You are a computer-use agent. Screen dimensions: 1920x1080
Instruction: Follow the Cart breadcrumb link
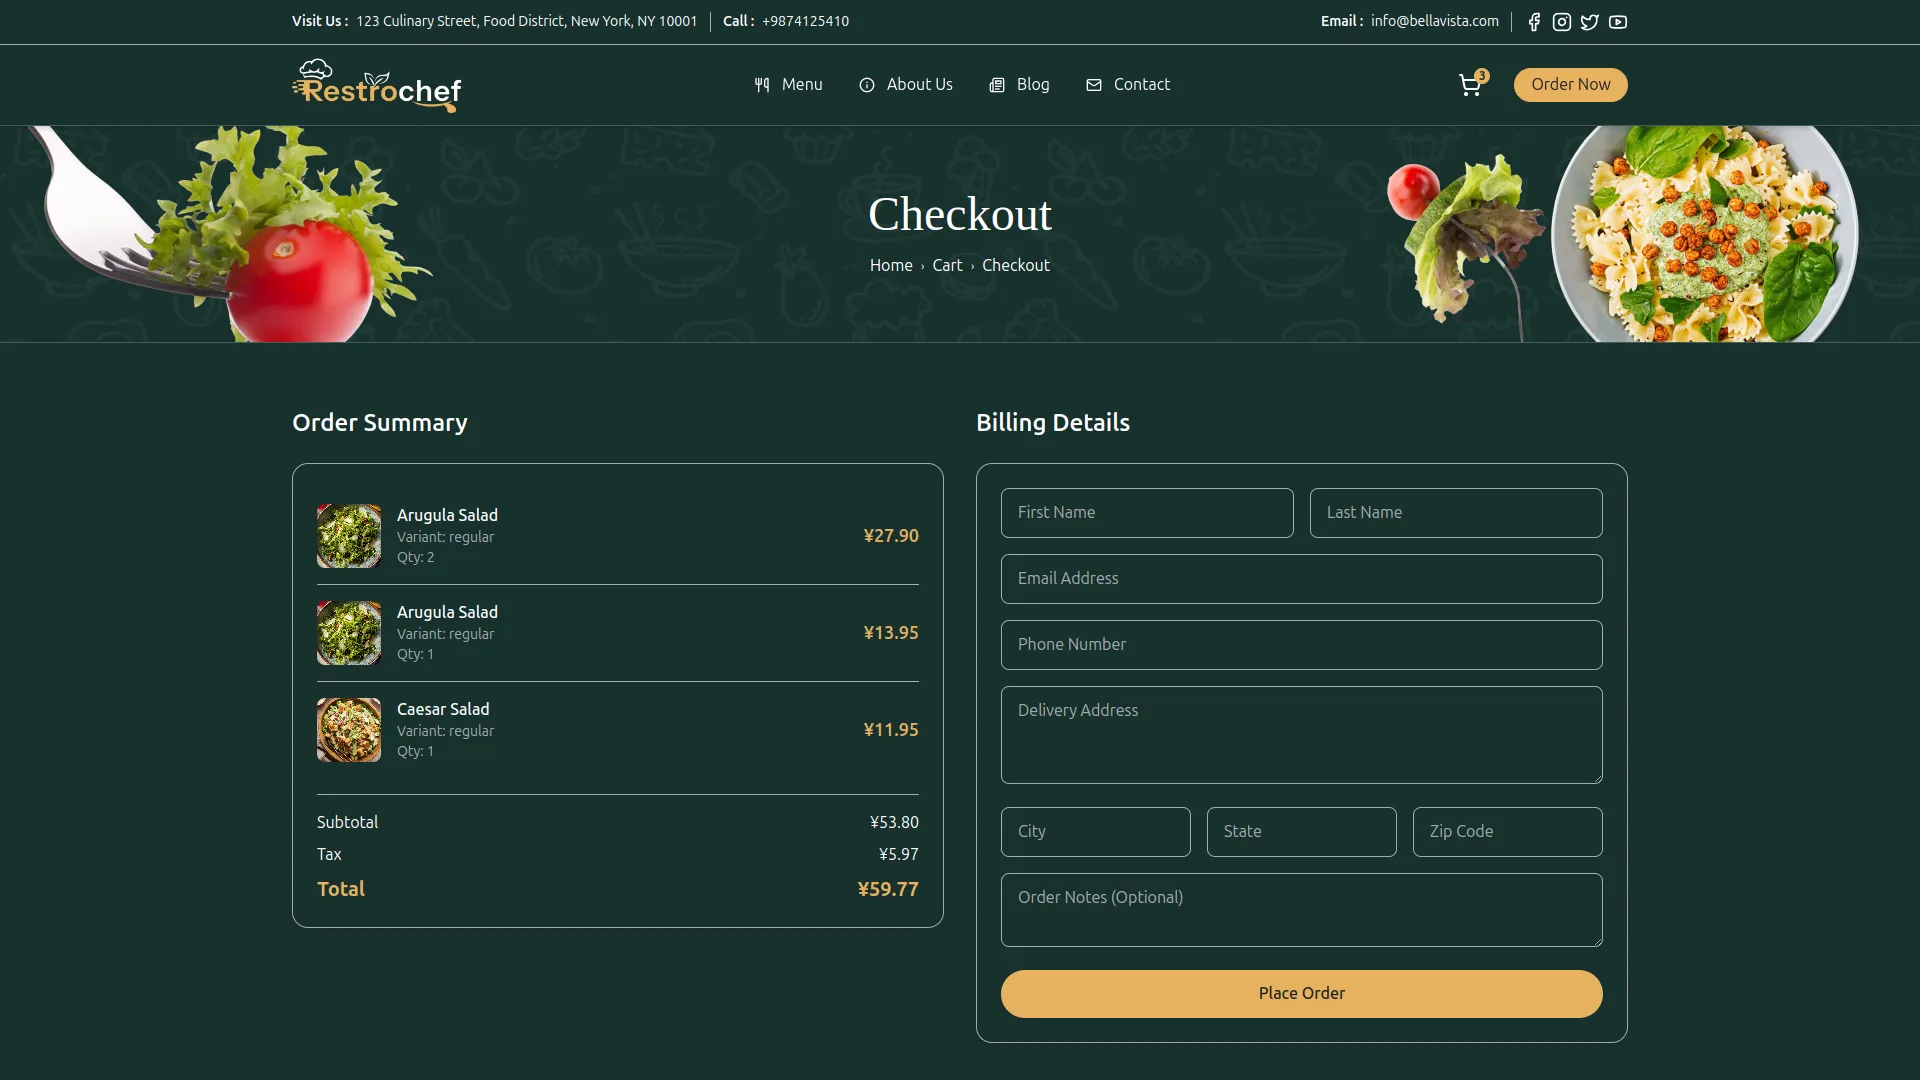pos(947,266)
